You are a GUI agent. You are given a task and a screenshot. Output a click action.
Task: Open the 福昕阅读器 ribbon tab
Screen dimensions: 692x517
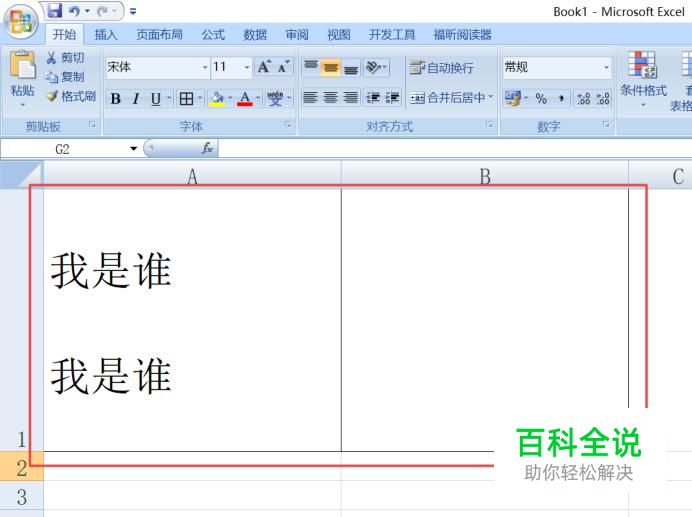pos(463,34)
